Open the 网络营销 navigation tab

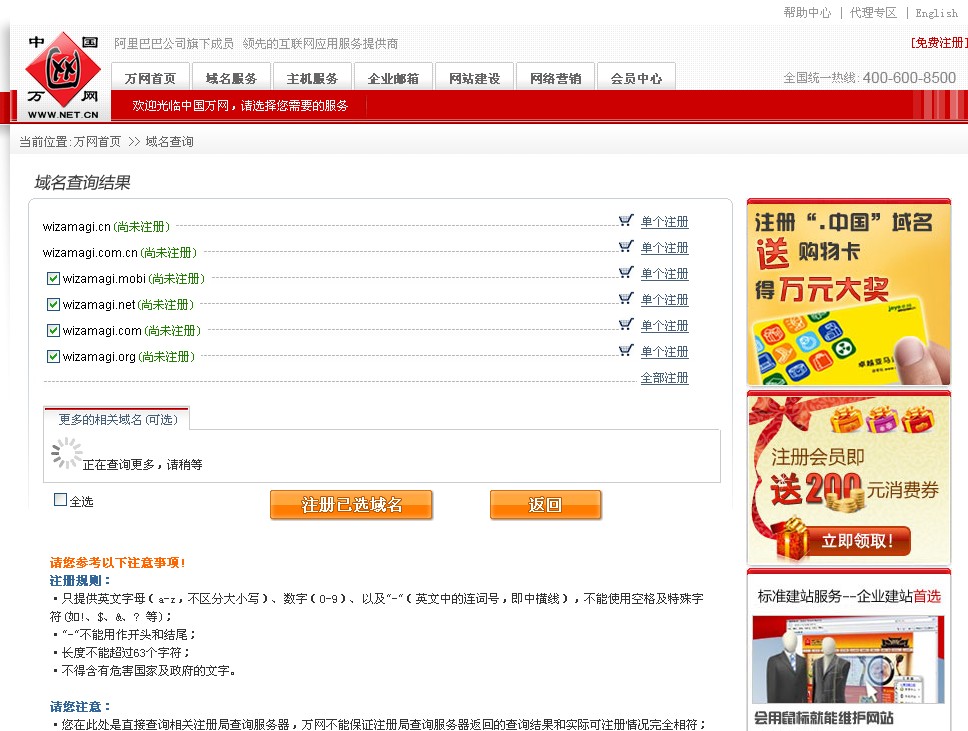coord(556,77)
